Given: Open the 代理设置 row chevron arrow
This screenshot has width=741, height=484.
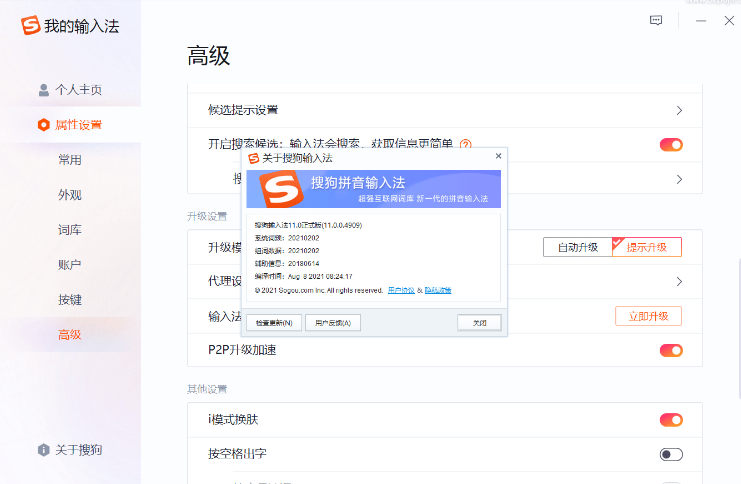Looking at the screenshot, I should tap(679, 281).
